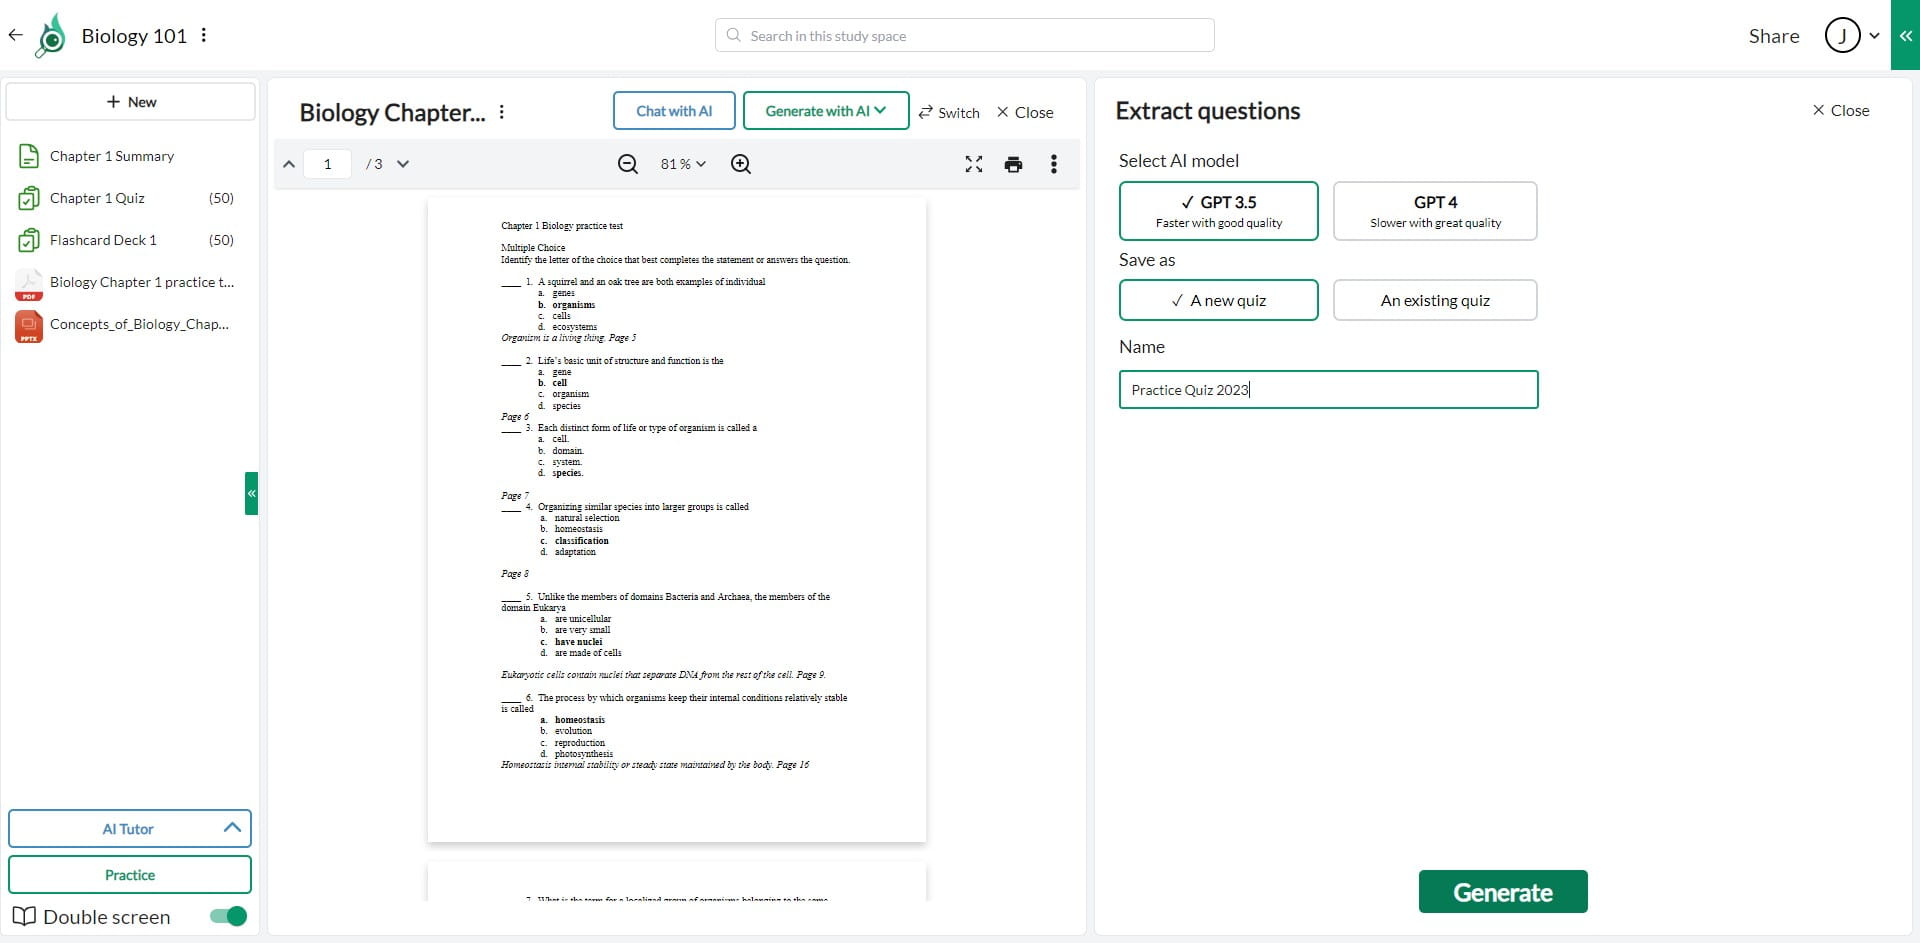
Task: Click the search in study space field
Action: point(965,35)
